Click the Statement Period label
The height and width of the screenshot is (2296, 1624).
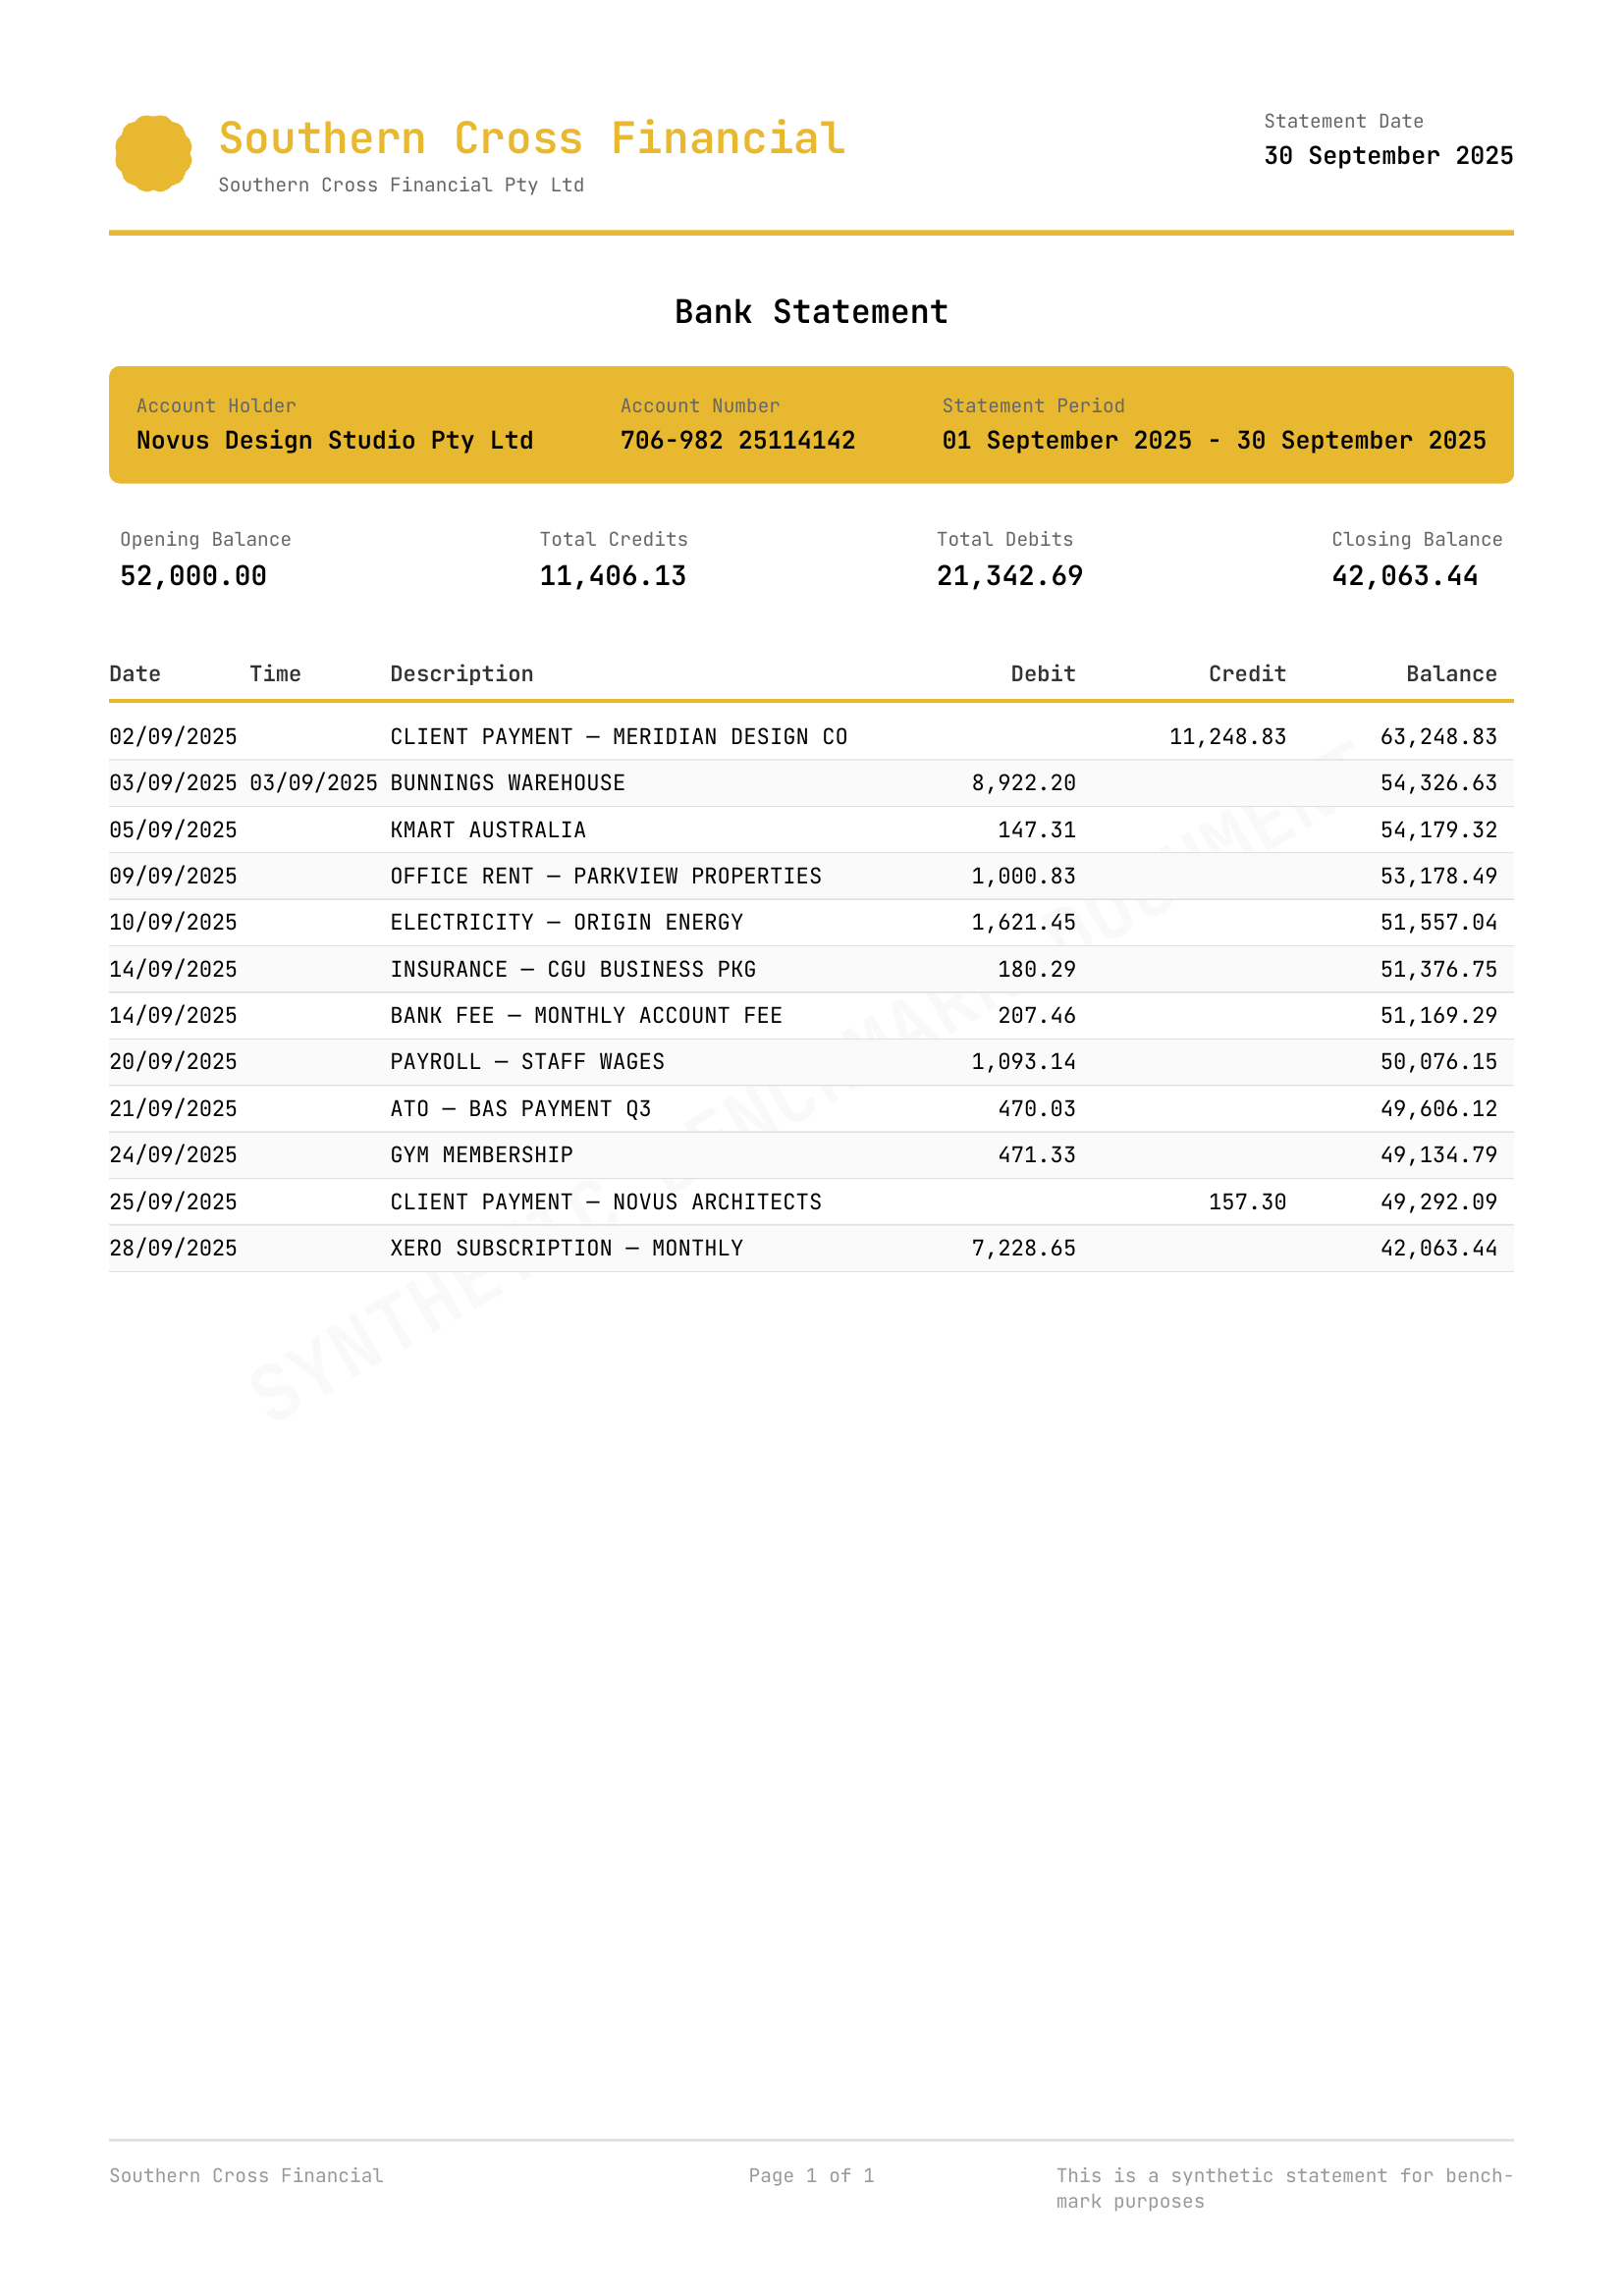click(x=1033, y=405)
